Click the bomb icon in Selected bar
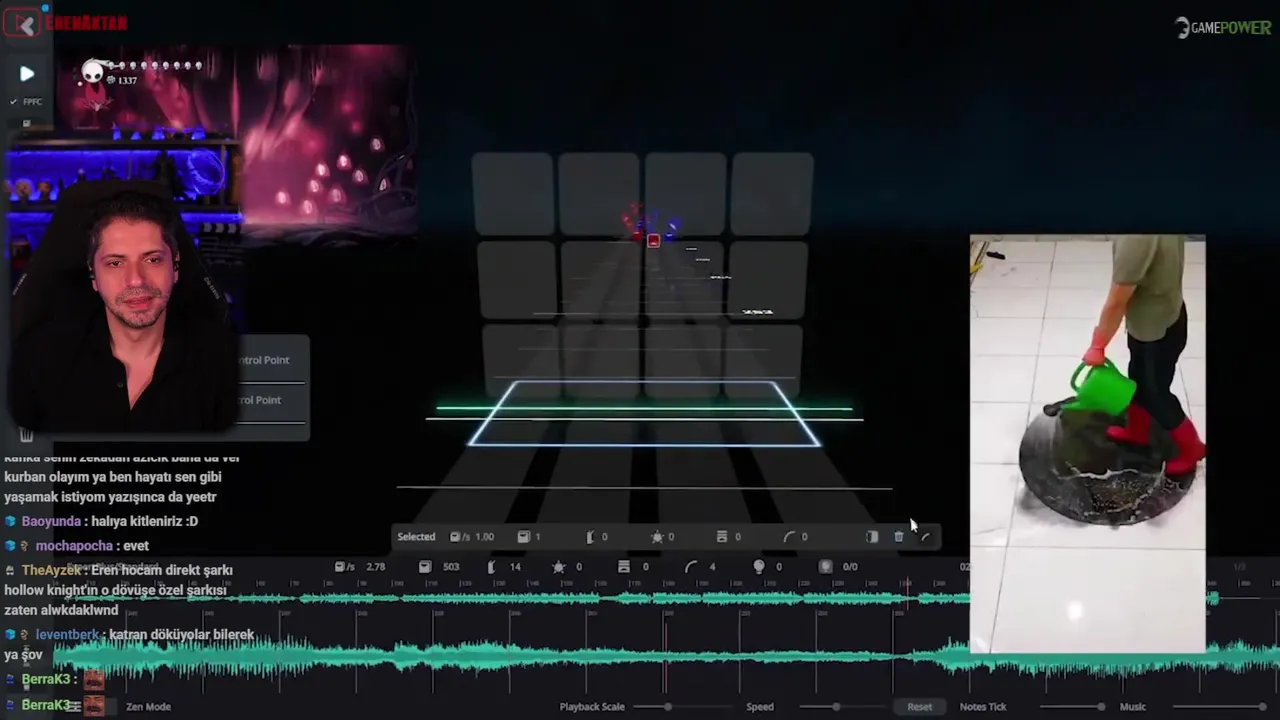The image size is (1280, 720). click(x=657, y=537)
